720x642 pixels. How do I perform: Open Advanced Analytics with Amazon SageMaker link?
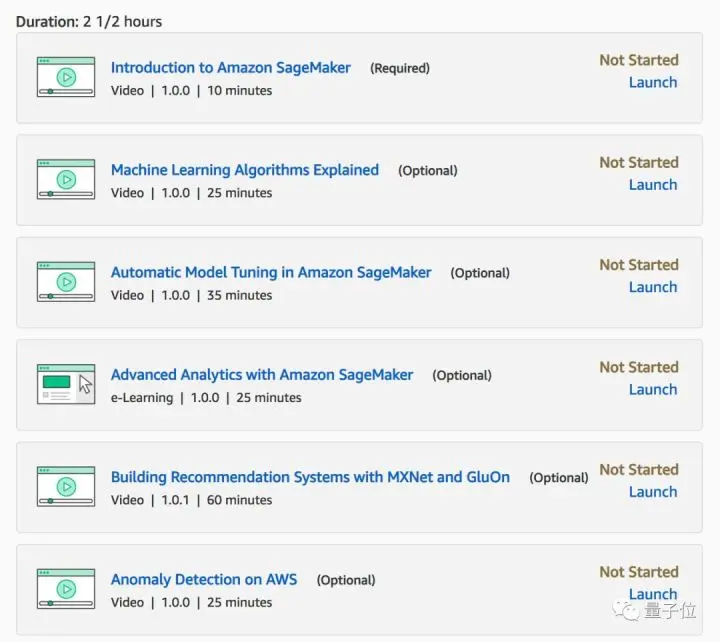(261, 375)
